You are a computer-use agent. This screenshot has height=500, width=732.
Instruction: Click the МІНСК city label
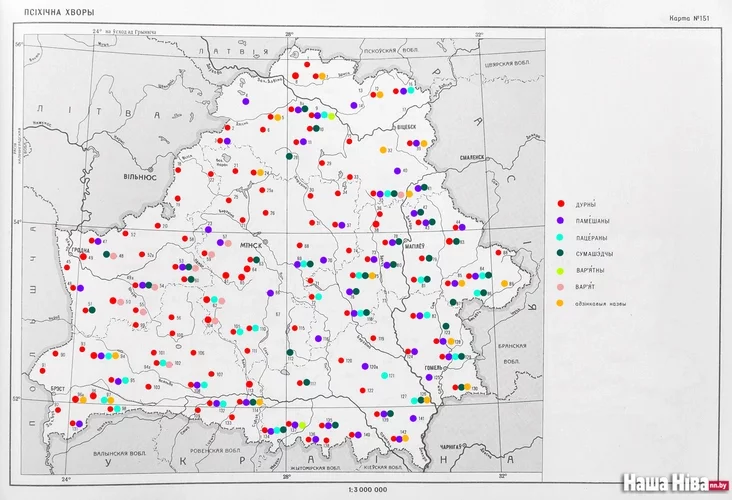pos(249,245)
